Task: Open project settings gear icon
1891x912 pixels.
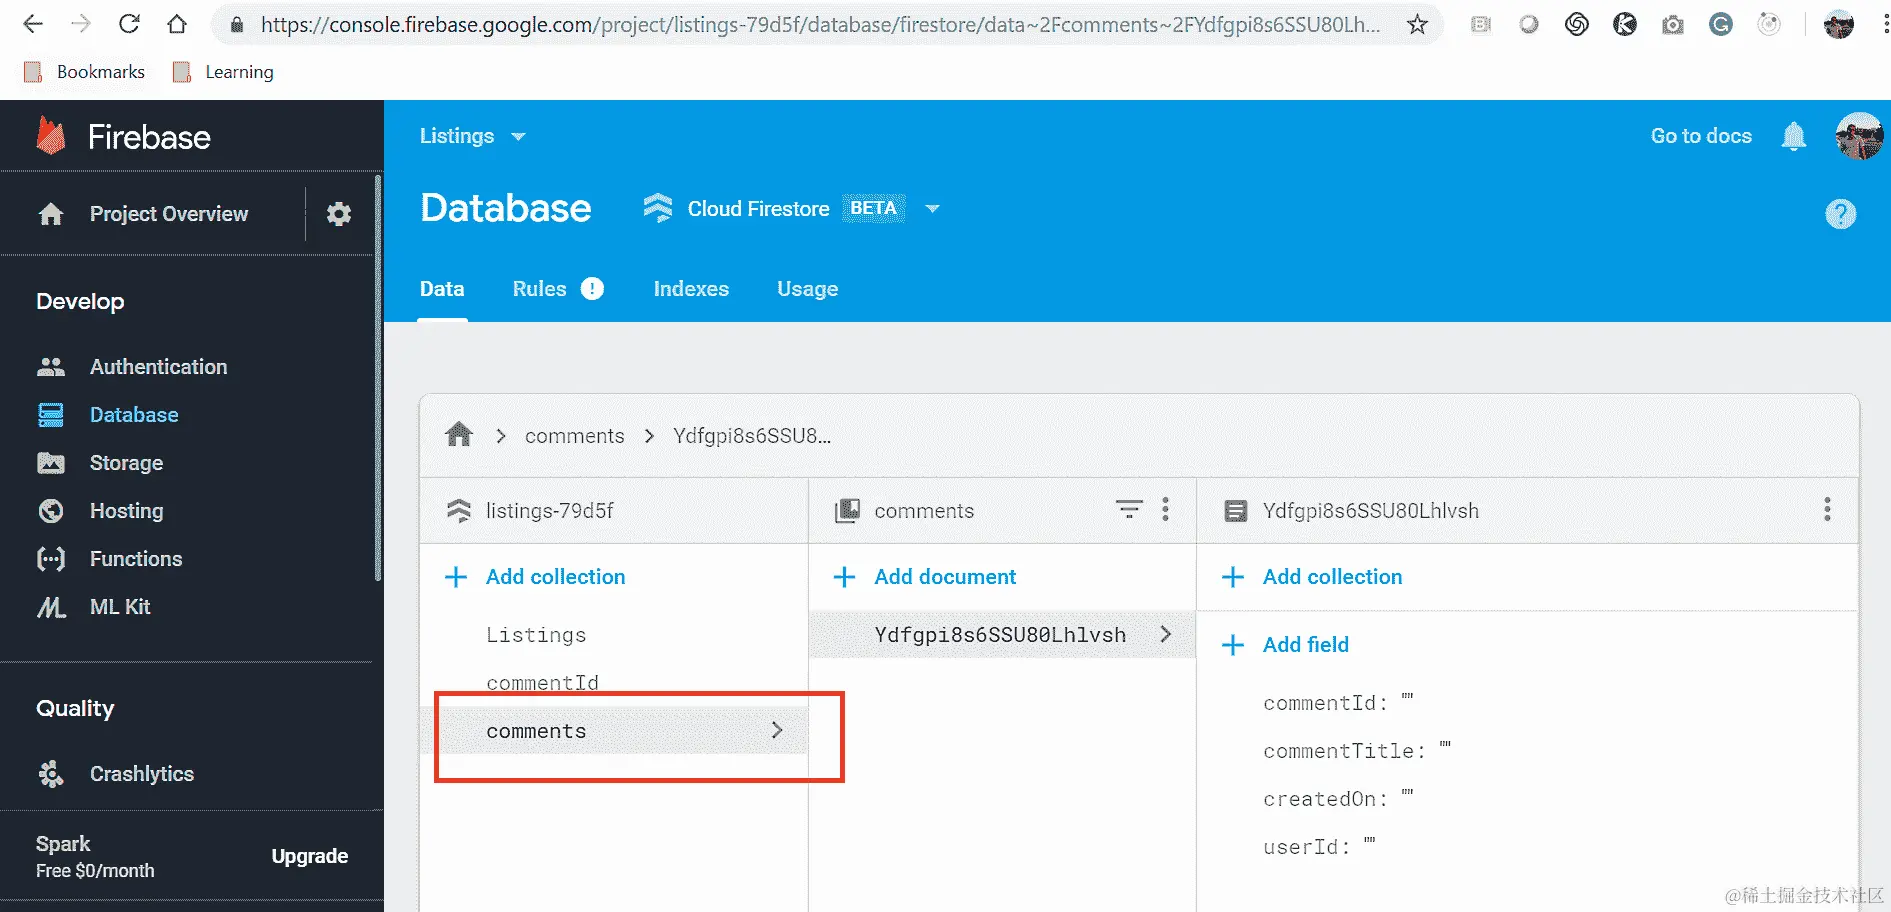Action: coord(339,213)
